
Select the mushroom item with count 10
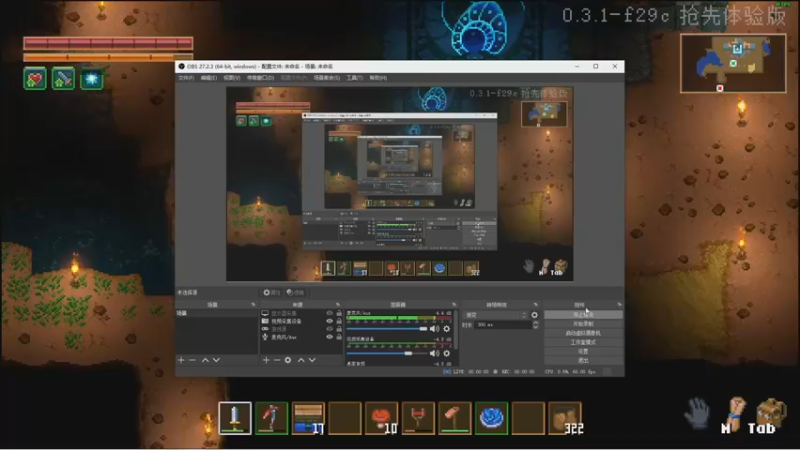point(382,418)
